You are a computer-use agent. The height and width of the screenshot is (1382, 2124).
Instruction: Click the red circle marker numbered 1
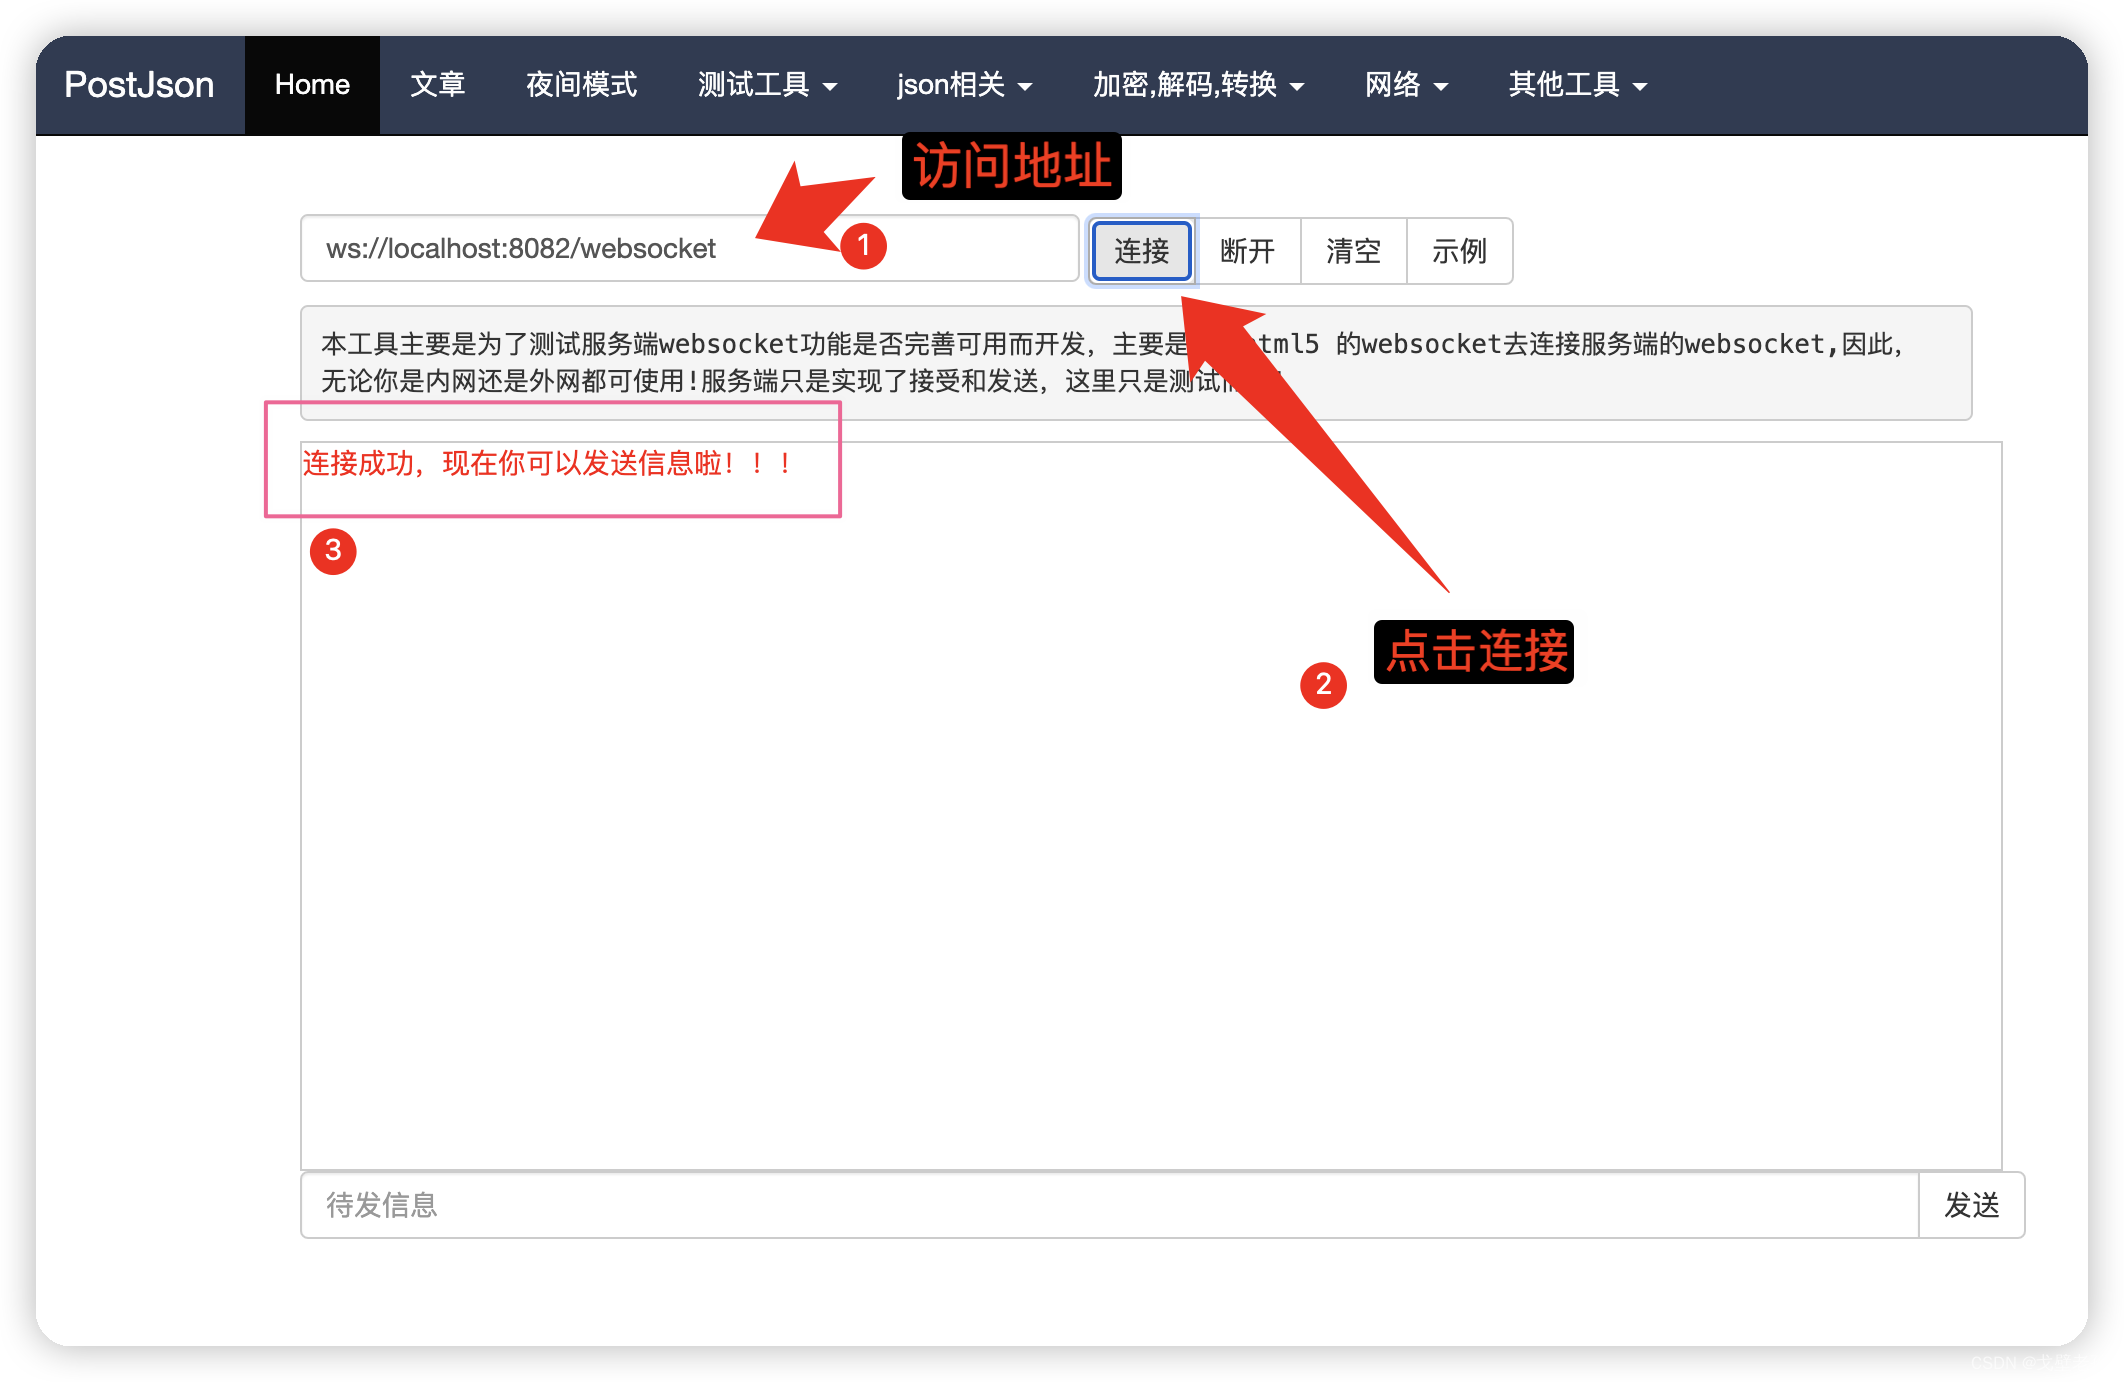[x=863, y=246]
